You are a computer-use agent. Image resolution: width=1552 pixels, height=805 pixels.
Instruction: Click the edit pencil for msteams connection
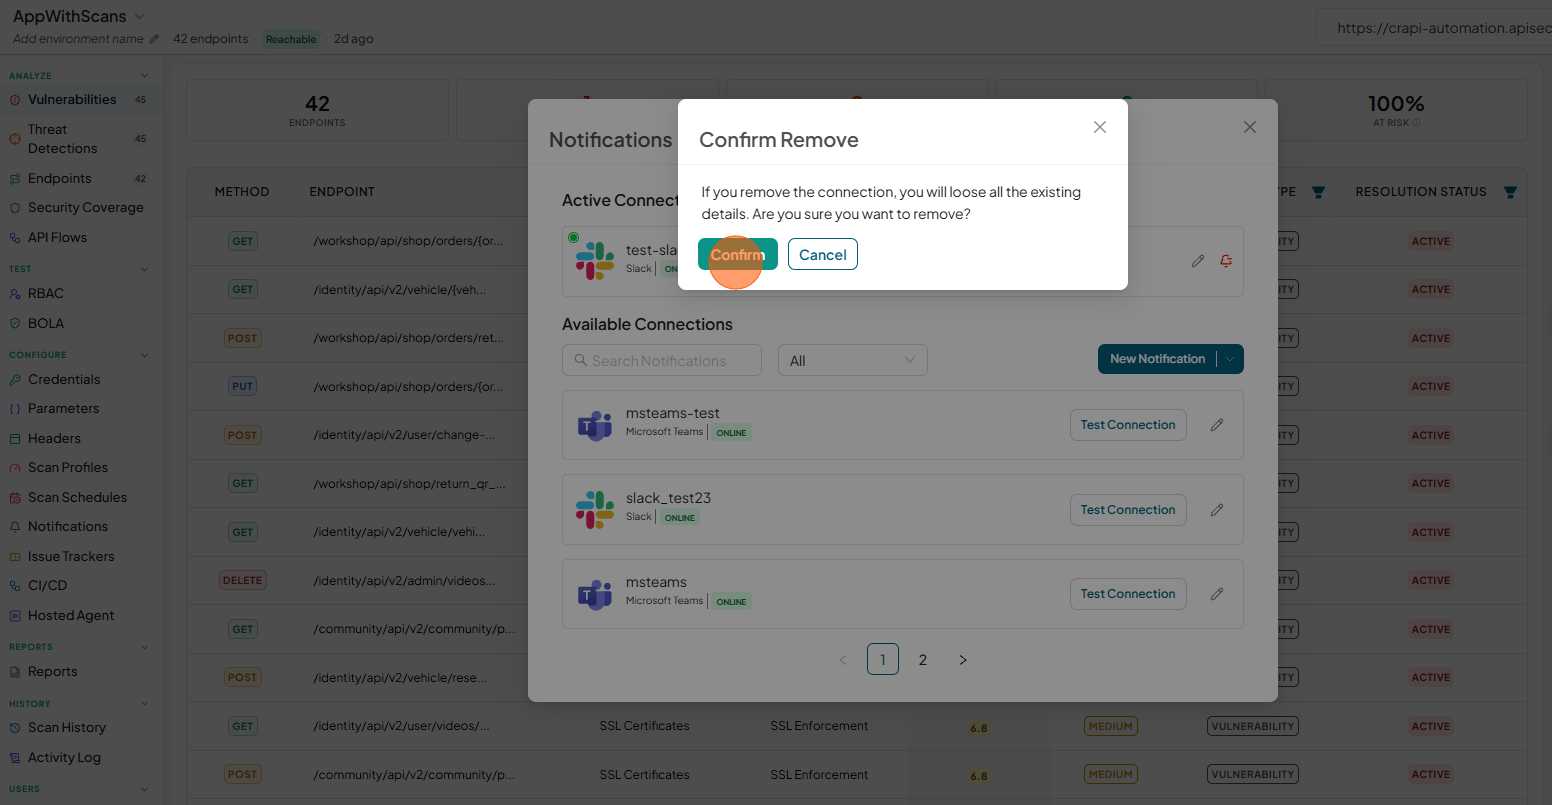1217,594
